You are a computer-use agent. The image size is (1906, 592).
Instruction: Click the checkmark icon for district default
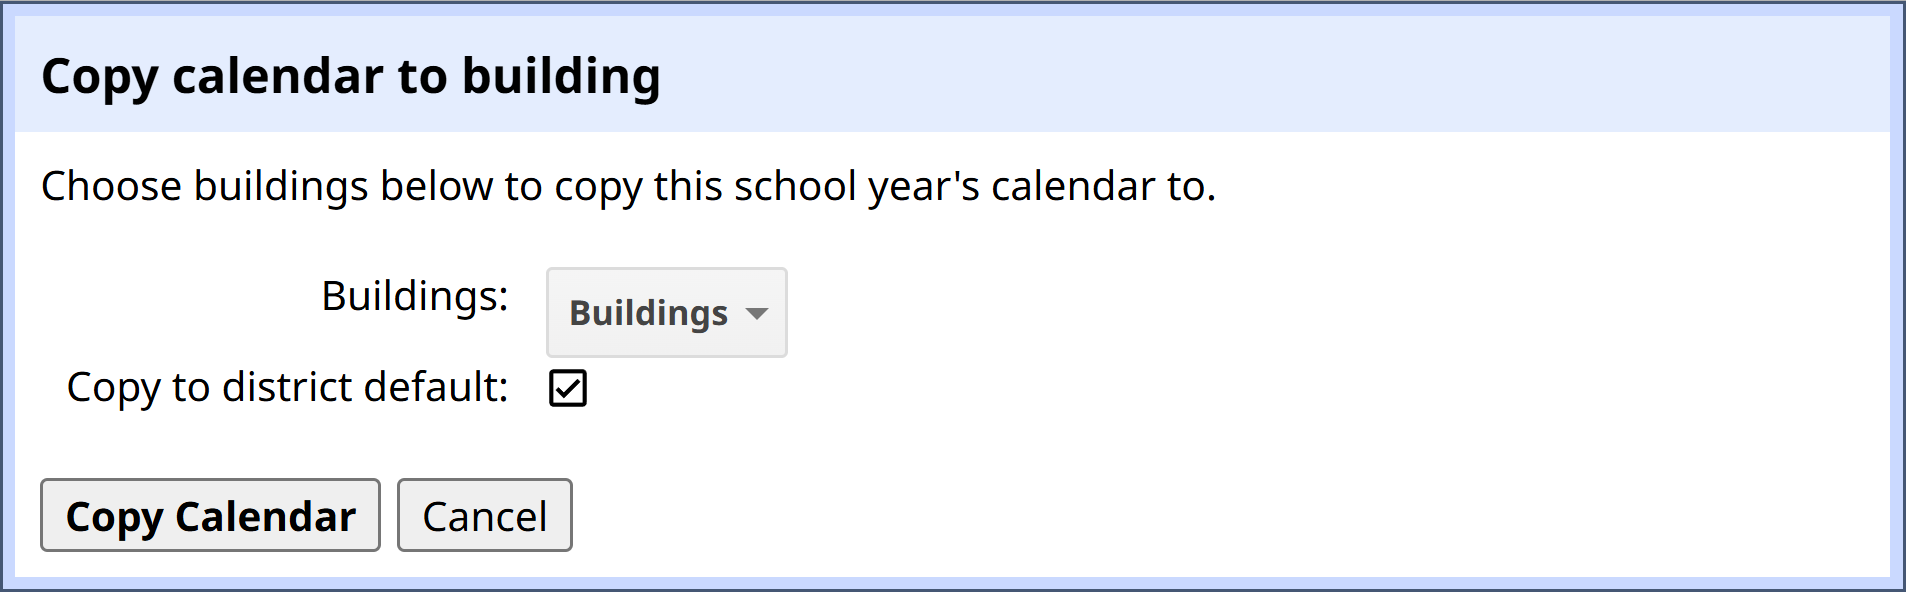tap(568, 388)
